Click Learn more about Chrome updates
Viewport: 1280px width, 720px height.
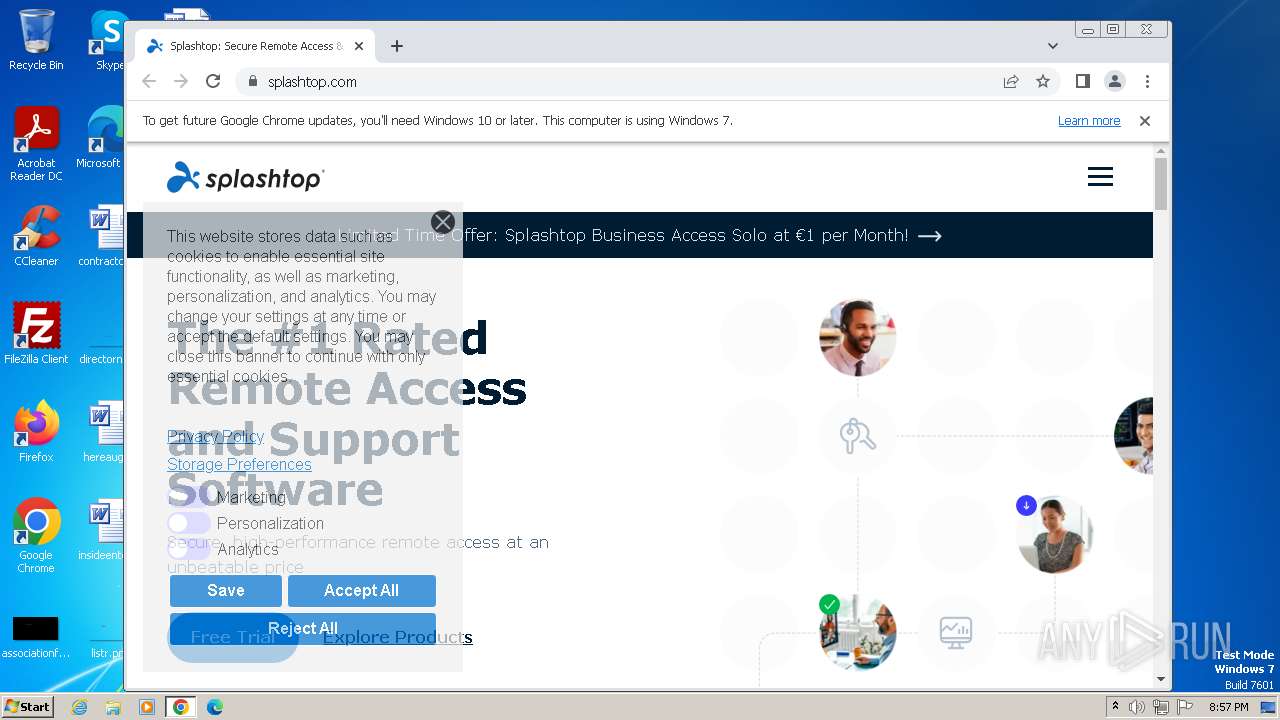pyautogui.click(x=1089, y=121)
